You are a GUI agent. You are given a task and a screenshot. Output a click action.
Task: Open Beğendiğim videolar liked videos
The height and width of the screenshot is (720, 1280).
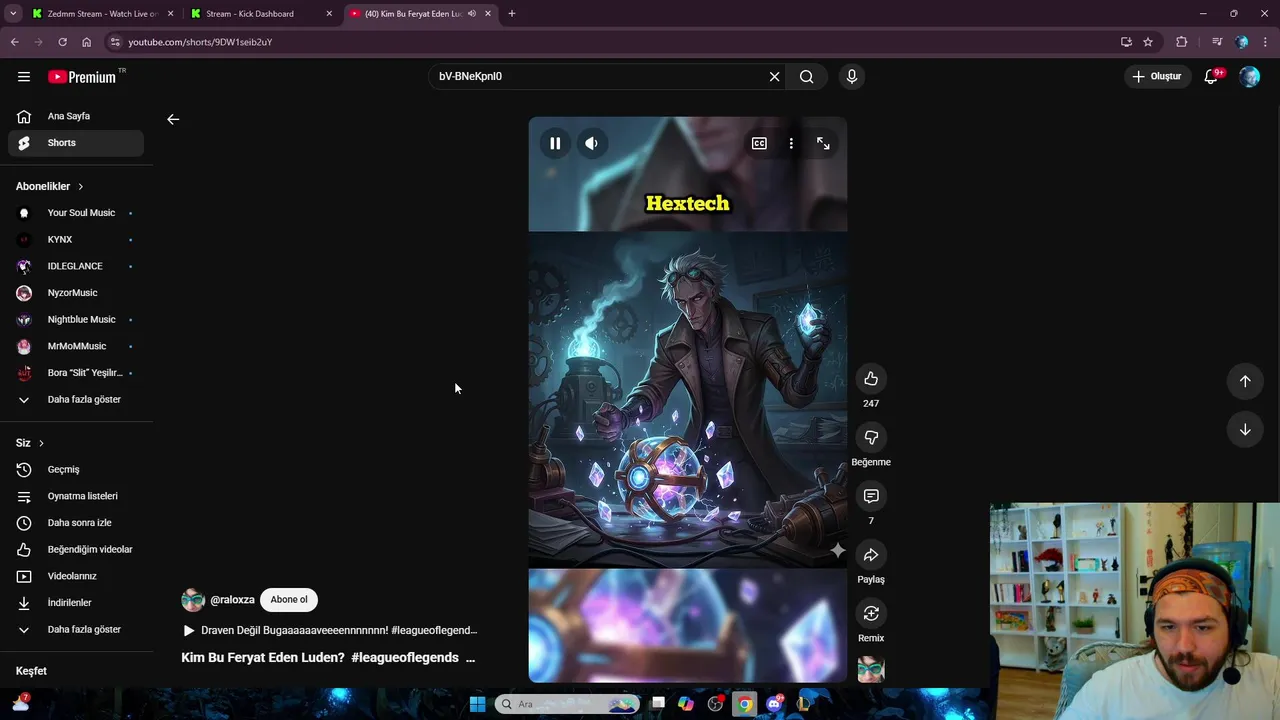[76, 549]
